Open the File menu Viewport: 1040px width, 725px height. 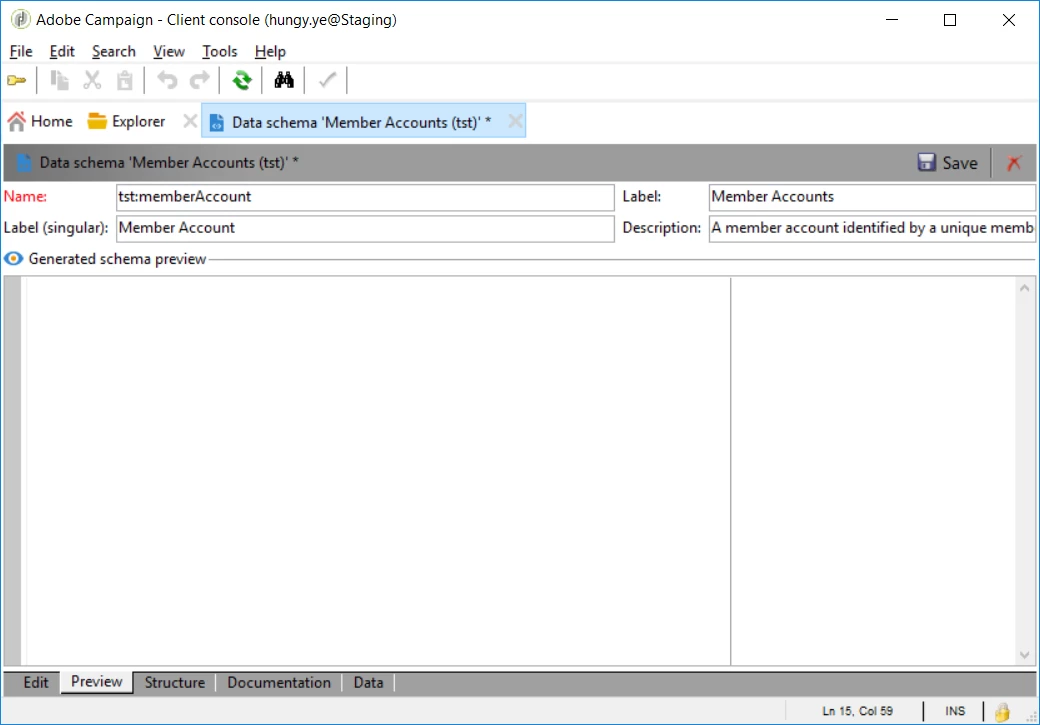tap(21, 52)
